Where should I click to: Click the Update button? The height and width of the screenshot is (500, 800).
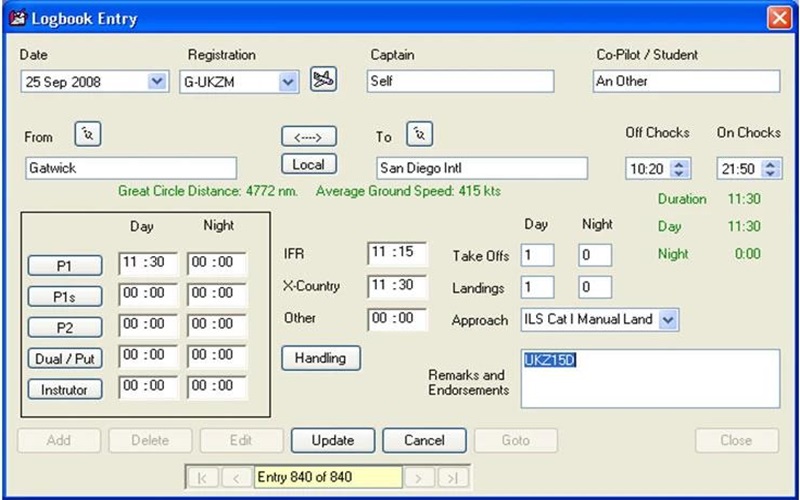pyautogui.click(x=333, y=440)
